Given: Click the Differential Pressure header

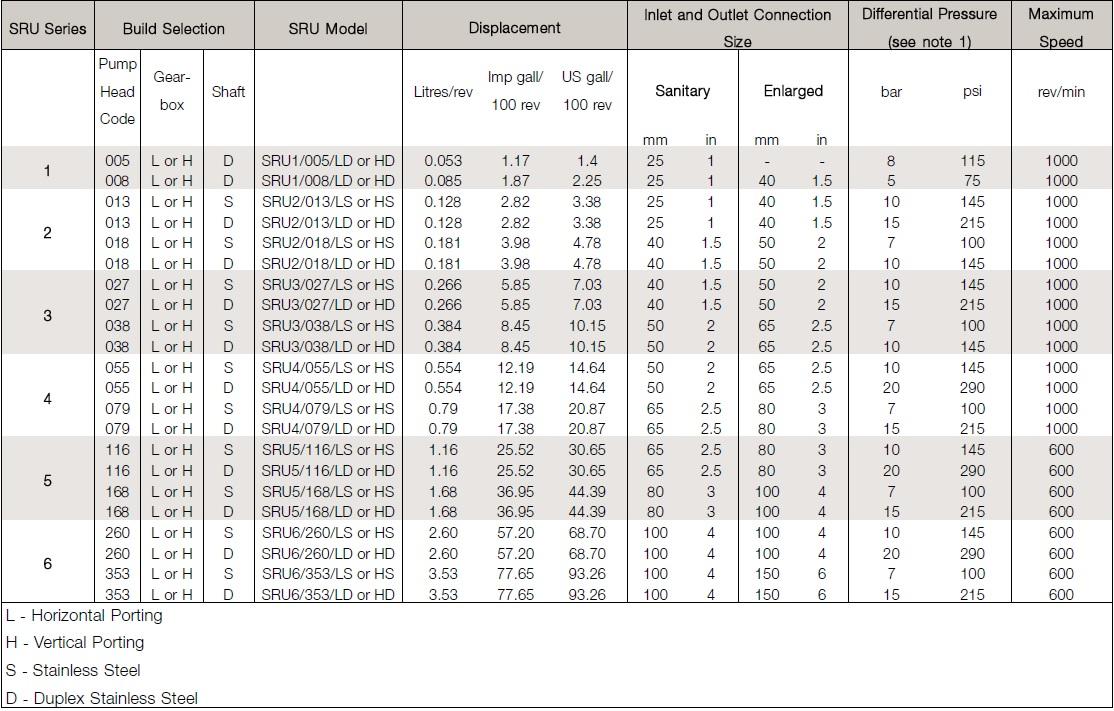Looking at the screenshot, I should pos(929,28).
